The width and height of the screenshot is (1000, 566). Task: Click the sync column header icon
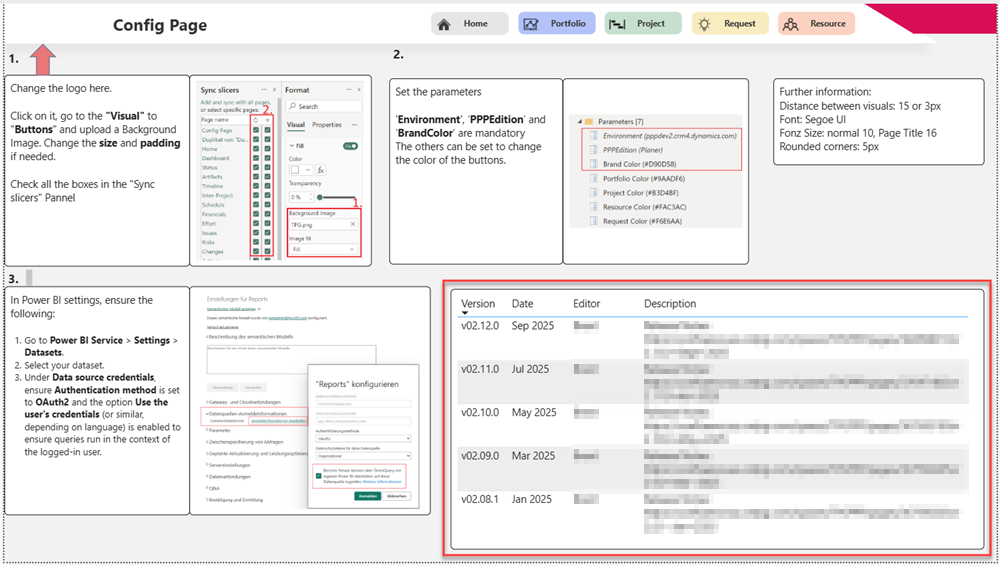pos(256,120)
